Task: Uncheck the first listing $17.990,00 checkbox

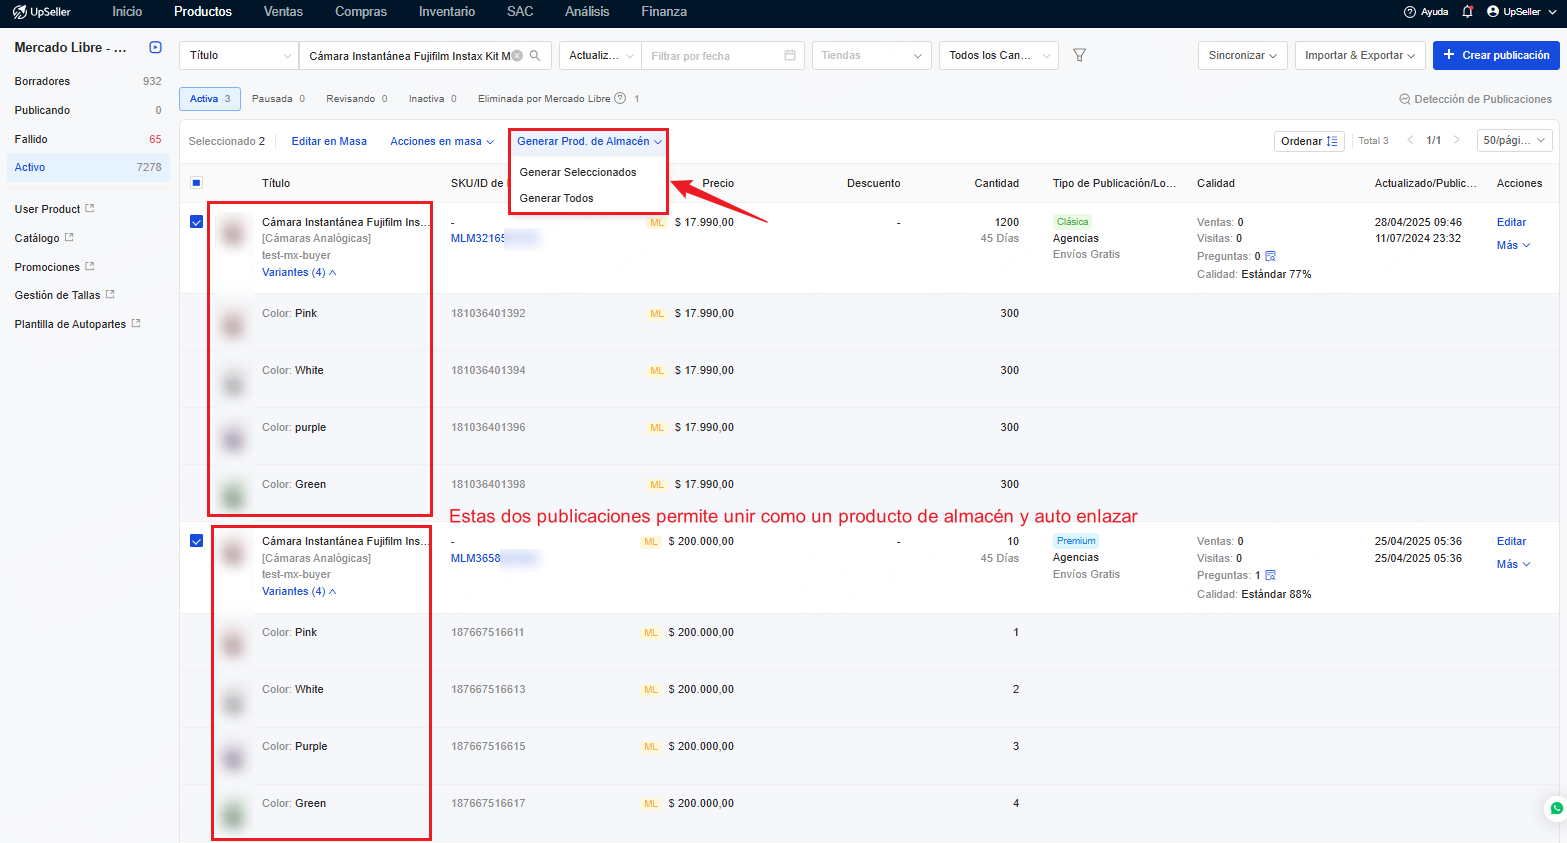Action: tap(196, 222)
